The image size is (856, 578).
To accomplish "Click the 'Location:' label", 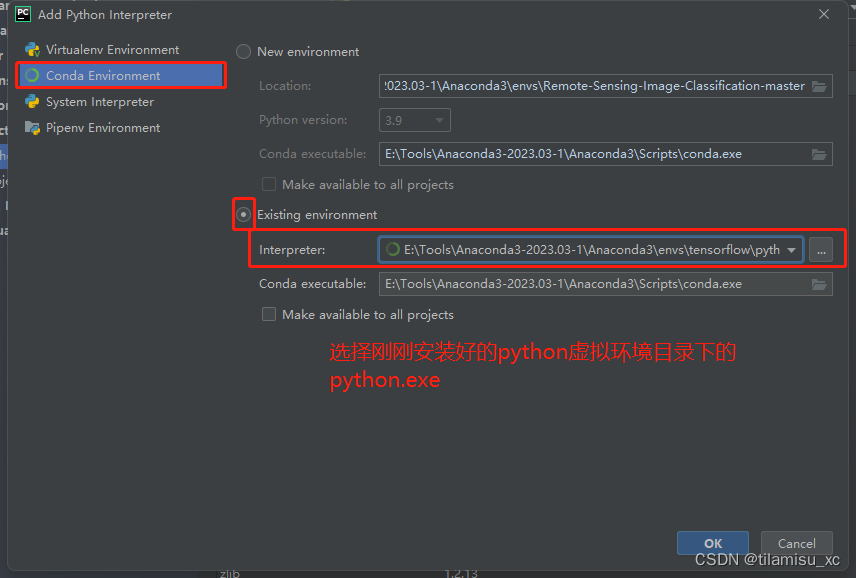I will [285, 86].
